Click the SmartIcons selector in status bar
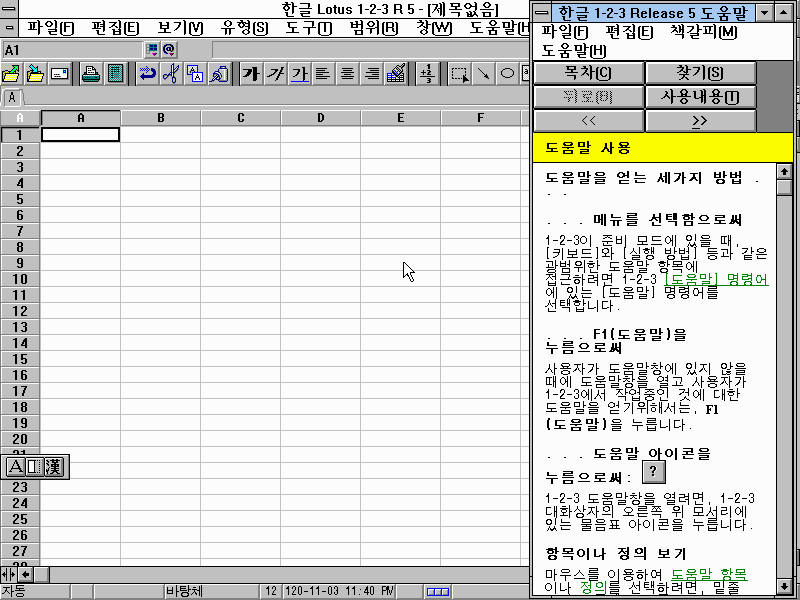Screen dimensions: 800x600 point(438,591)
